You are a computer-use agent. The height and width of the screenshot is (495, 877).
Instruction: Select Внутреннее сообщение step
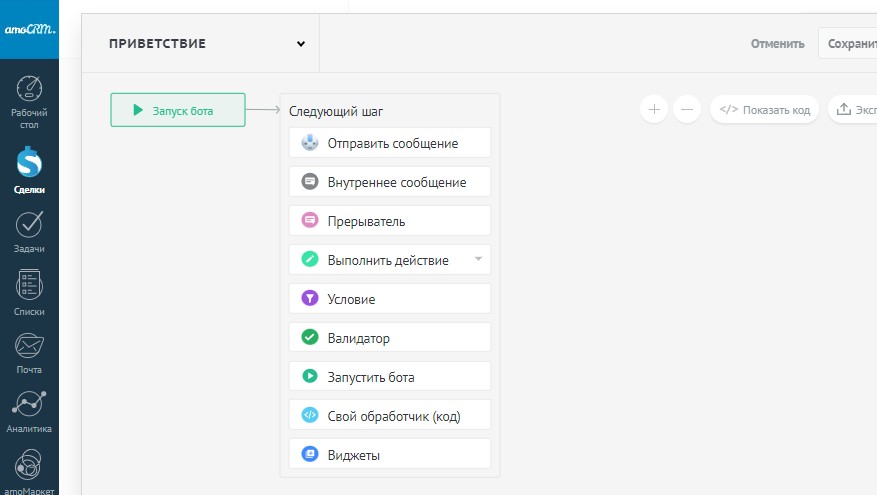(x=390, y=182)
